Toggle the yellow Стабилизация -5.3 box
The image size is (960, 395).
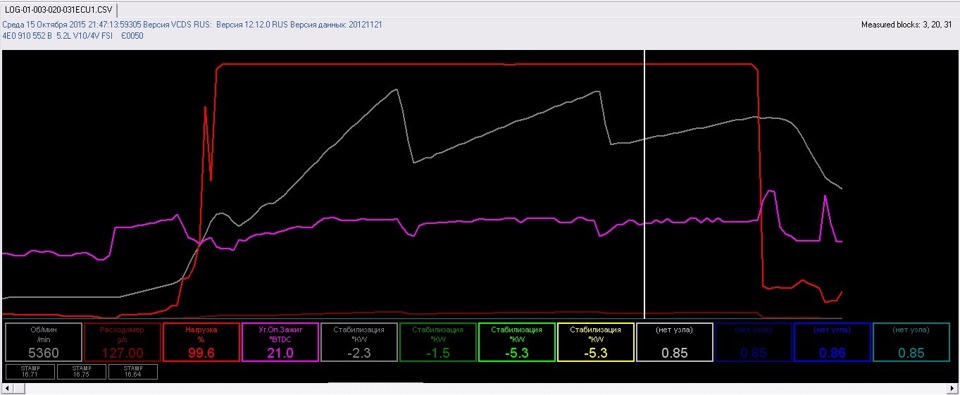[596, 342]
